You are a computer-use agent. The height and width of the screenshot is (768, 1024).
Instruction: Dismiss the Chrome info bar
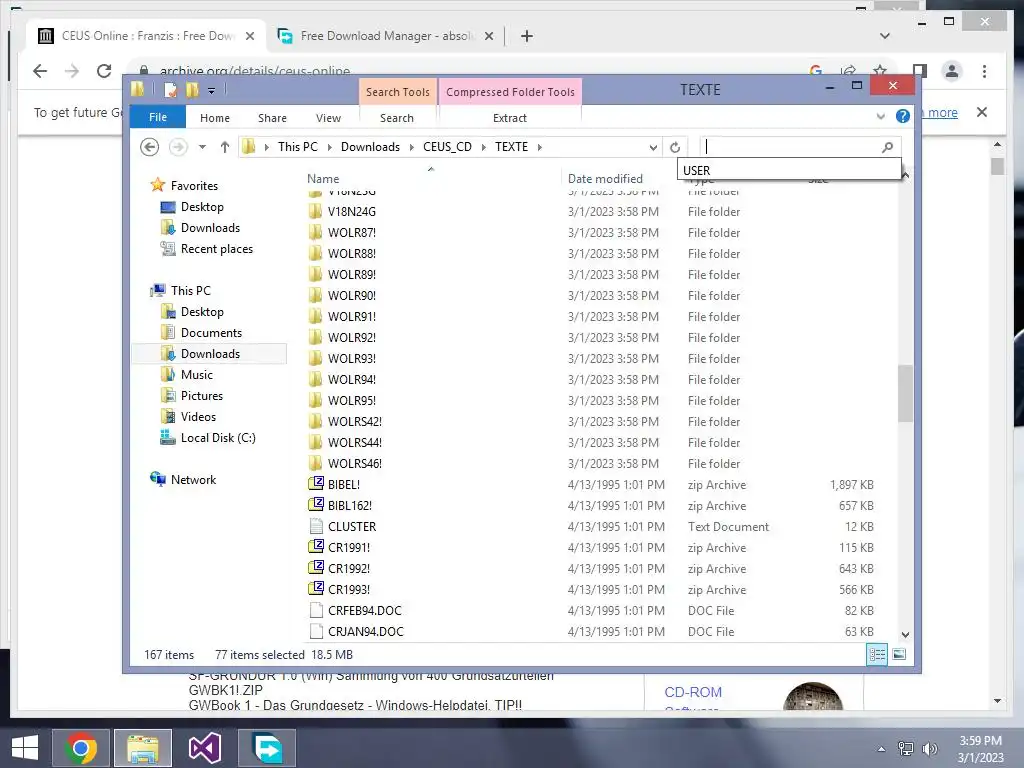click(982, 112)
